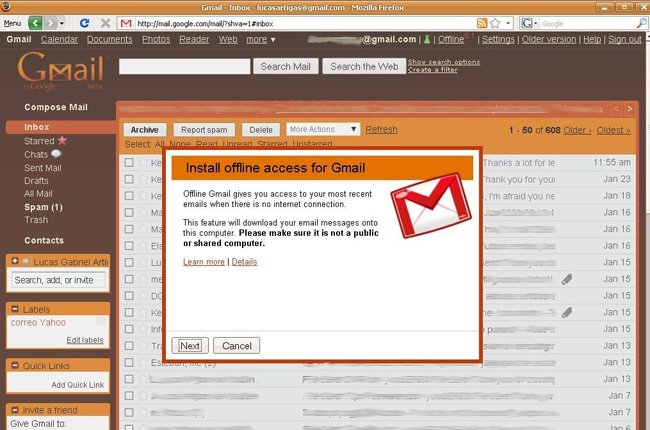Click the 'Search, add, or invite' chat field
650x430 pixels.
[x=58, y=280]
